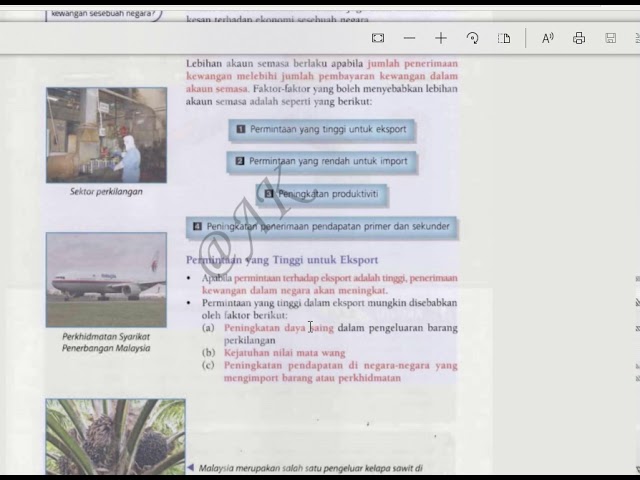The height and width of the screenshot is (480, 640).
Task: Click the caption 'Sektor perkilangan'
Action: click(106, 191)
